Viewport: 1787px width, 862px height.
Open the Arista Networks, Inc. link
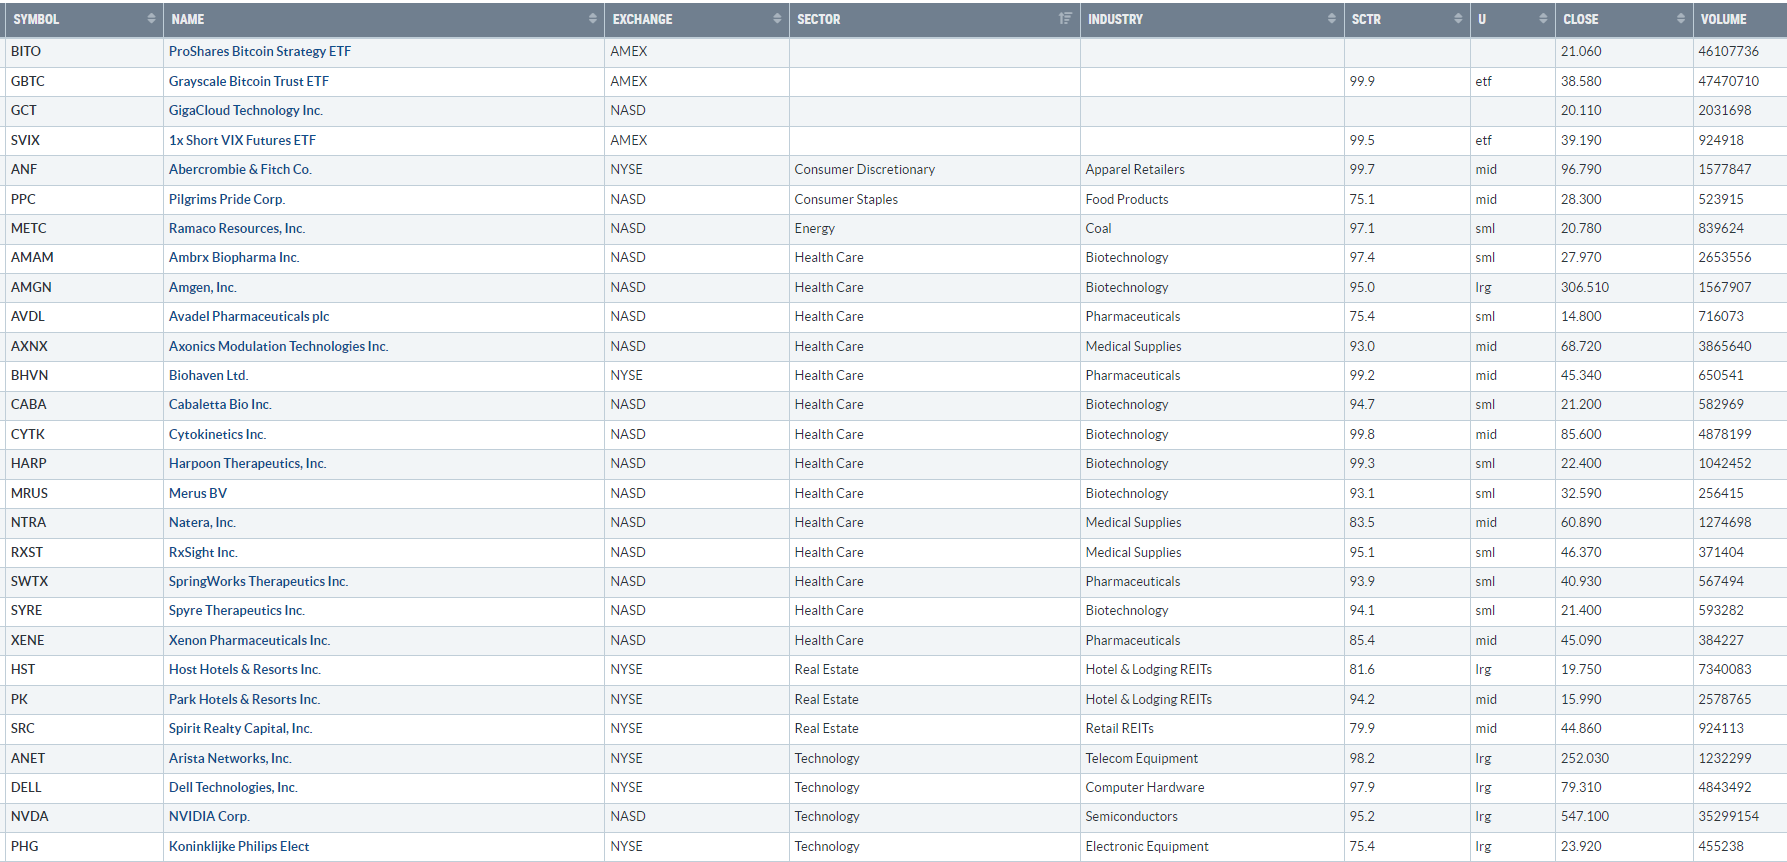[230, 758]
